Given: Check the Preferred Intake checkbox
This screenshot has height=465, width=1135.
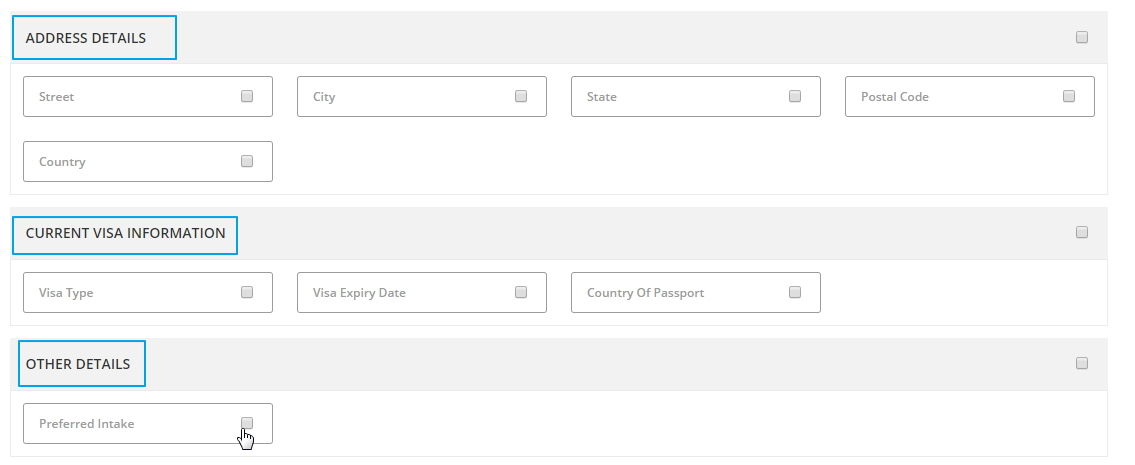Looking at the screenshot, I should [247, 422].
